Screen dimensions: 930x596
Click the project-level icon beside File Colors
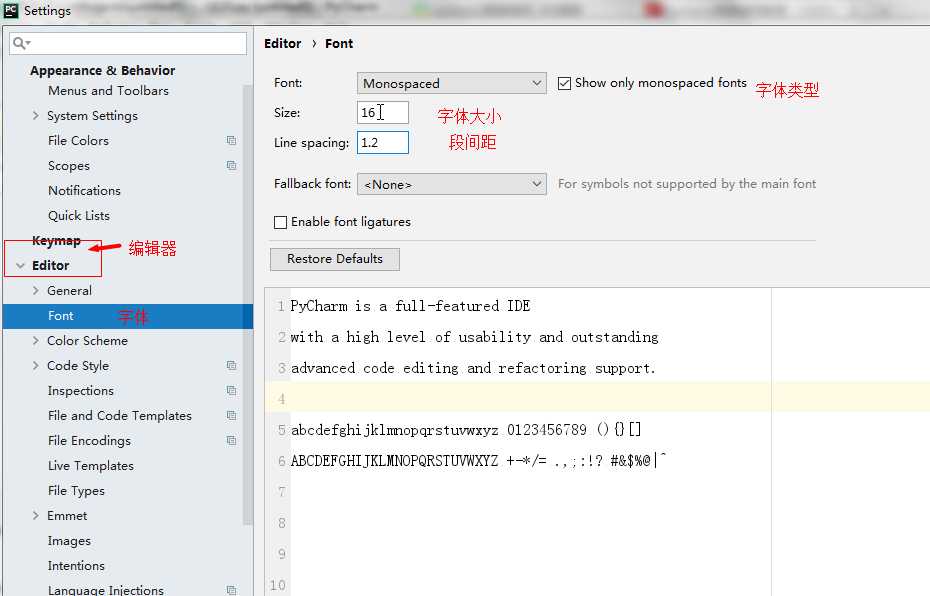point(231,141)
